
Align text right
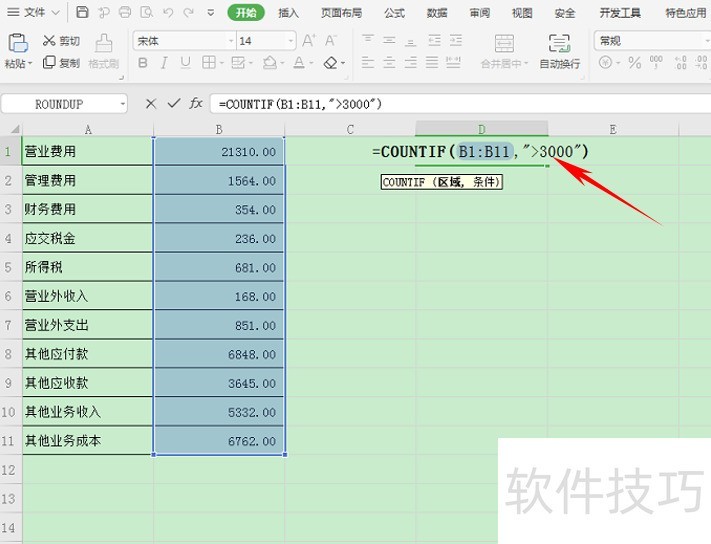click(410, 63)
